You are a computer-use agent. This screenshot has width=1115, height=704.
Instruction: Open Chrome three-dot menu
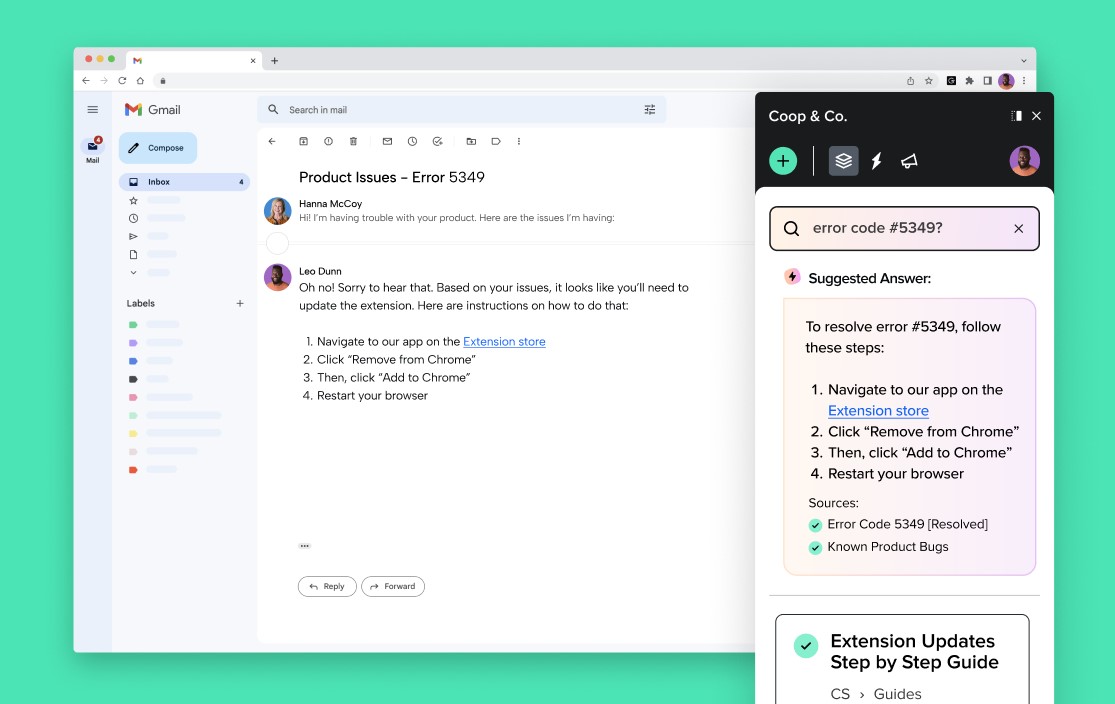[x=1024, y=80]
